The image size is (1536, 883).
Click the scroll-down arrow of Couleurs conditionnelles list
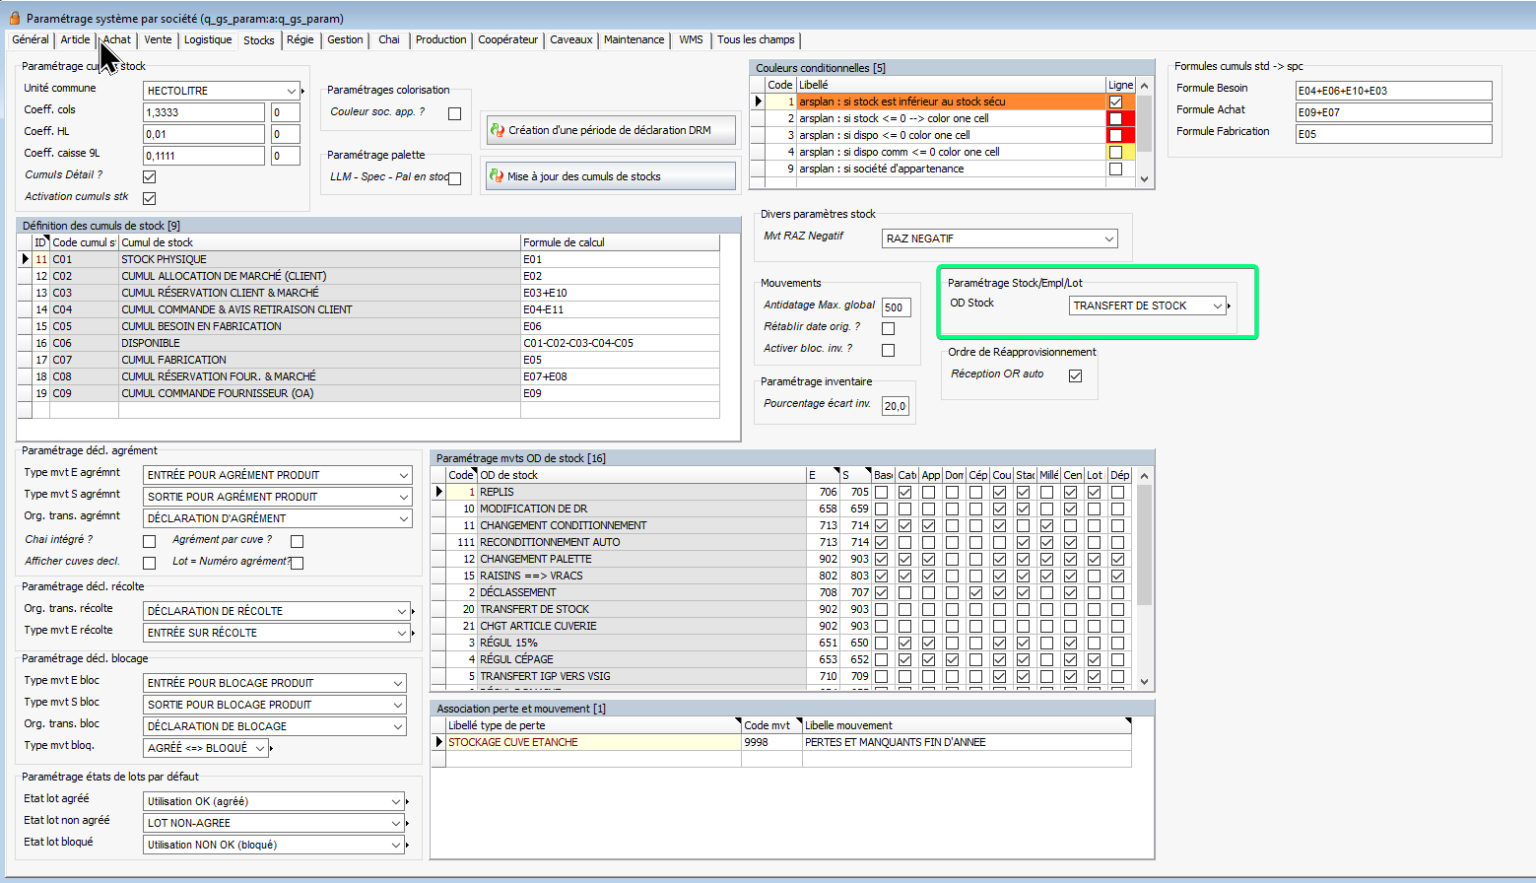click(1144, 179)
